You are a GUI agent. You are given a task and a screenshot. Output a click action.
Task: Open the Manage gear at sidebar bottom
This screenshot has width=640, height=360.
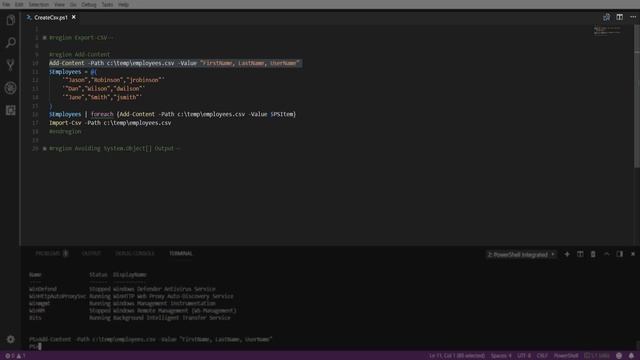tap(11, 339)
